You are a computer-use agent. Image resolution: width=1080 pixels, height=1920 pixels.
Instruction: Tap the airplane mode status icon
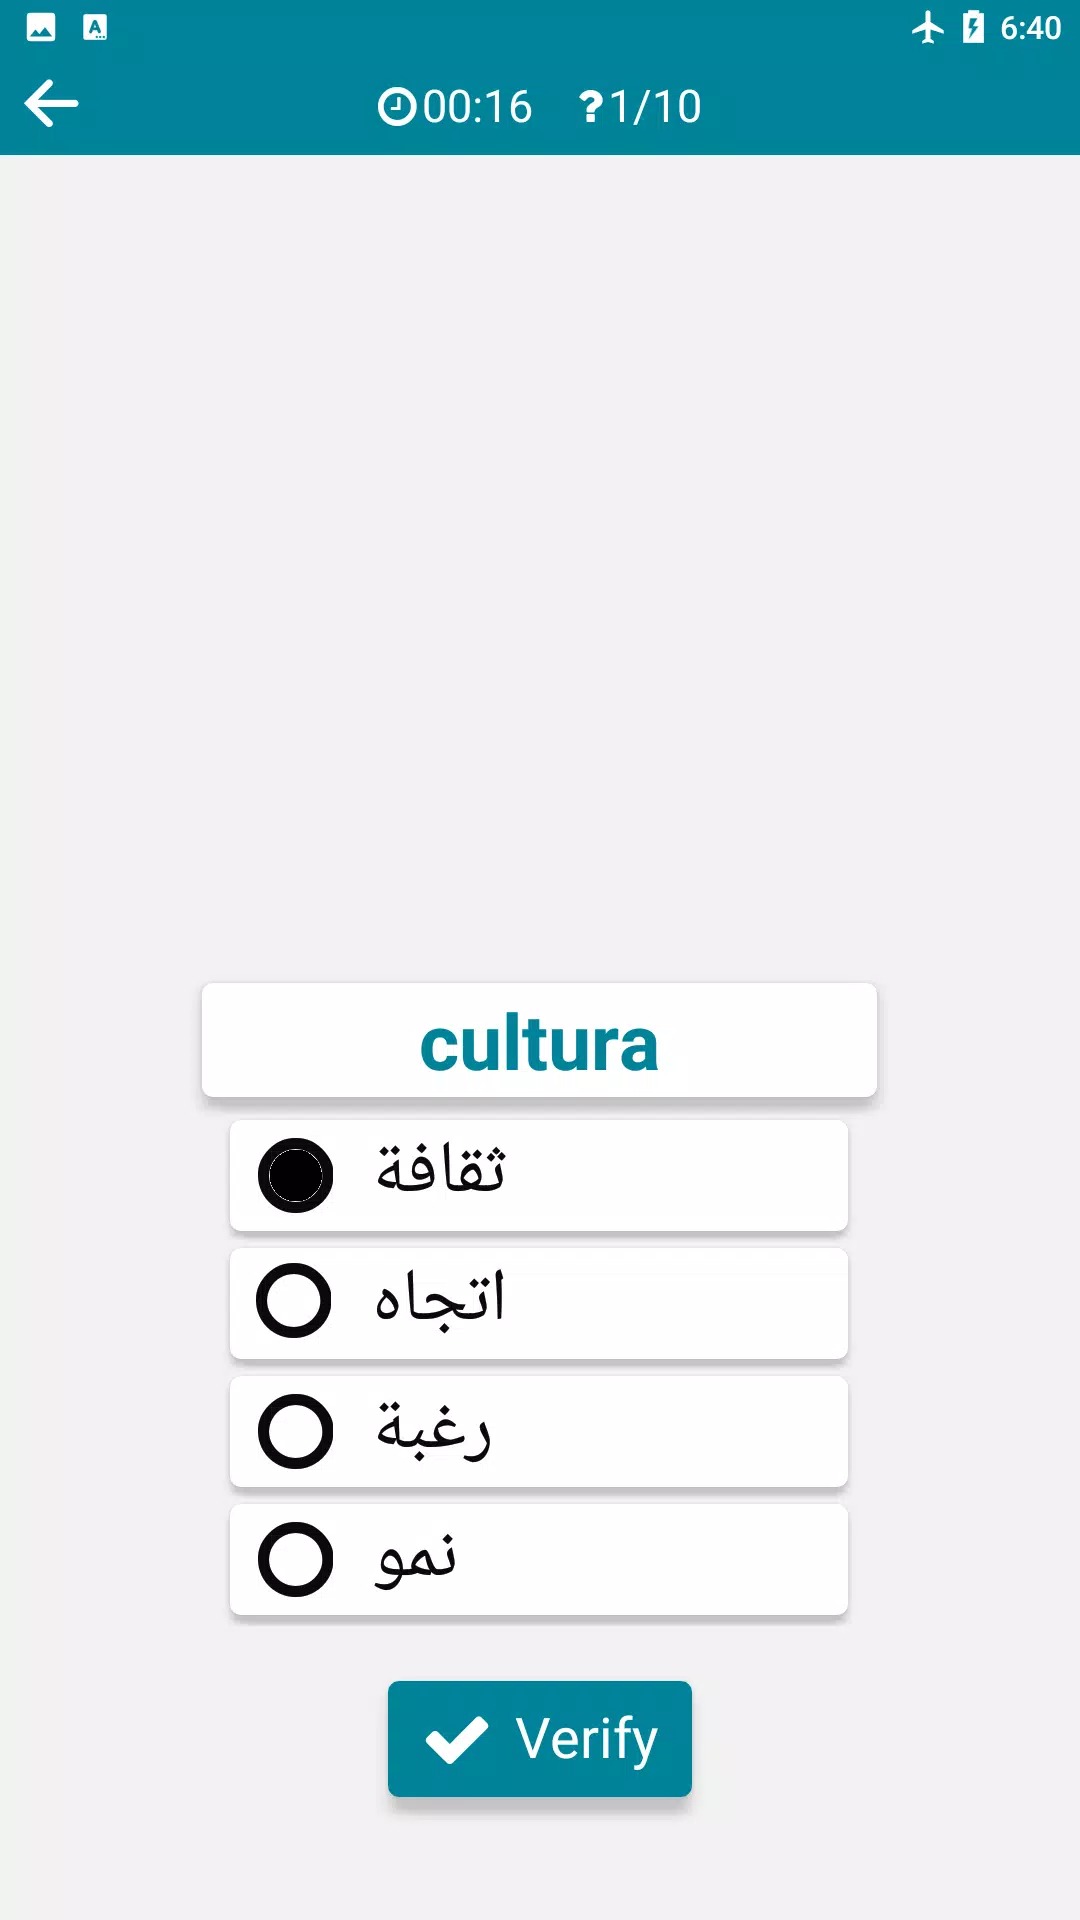(928, 27)
